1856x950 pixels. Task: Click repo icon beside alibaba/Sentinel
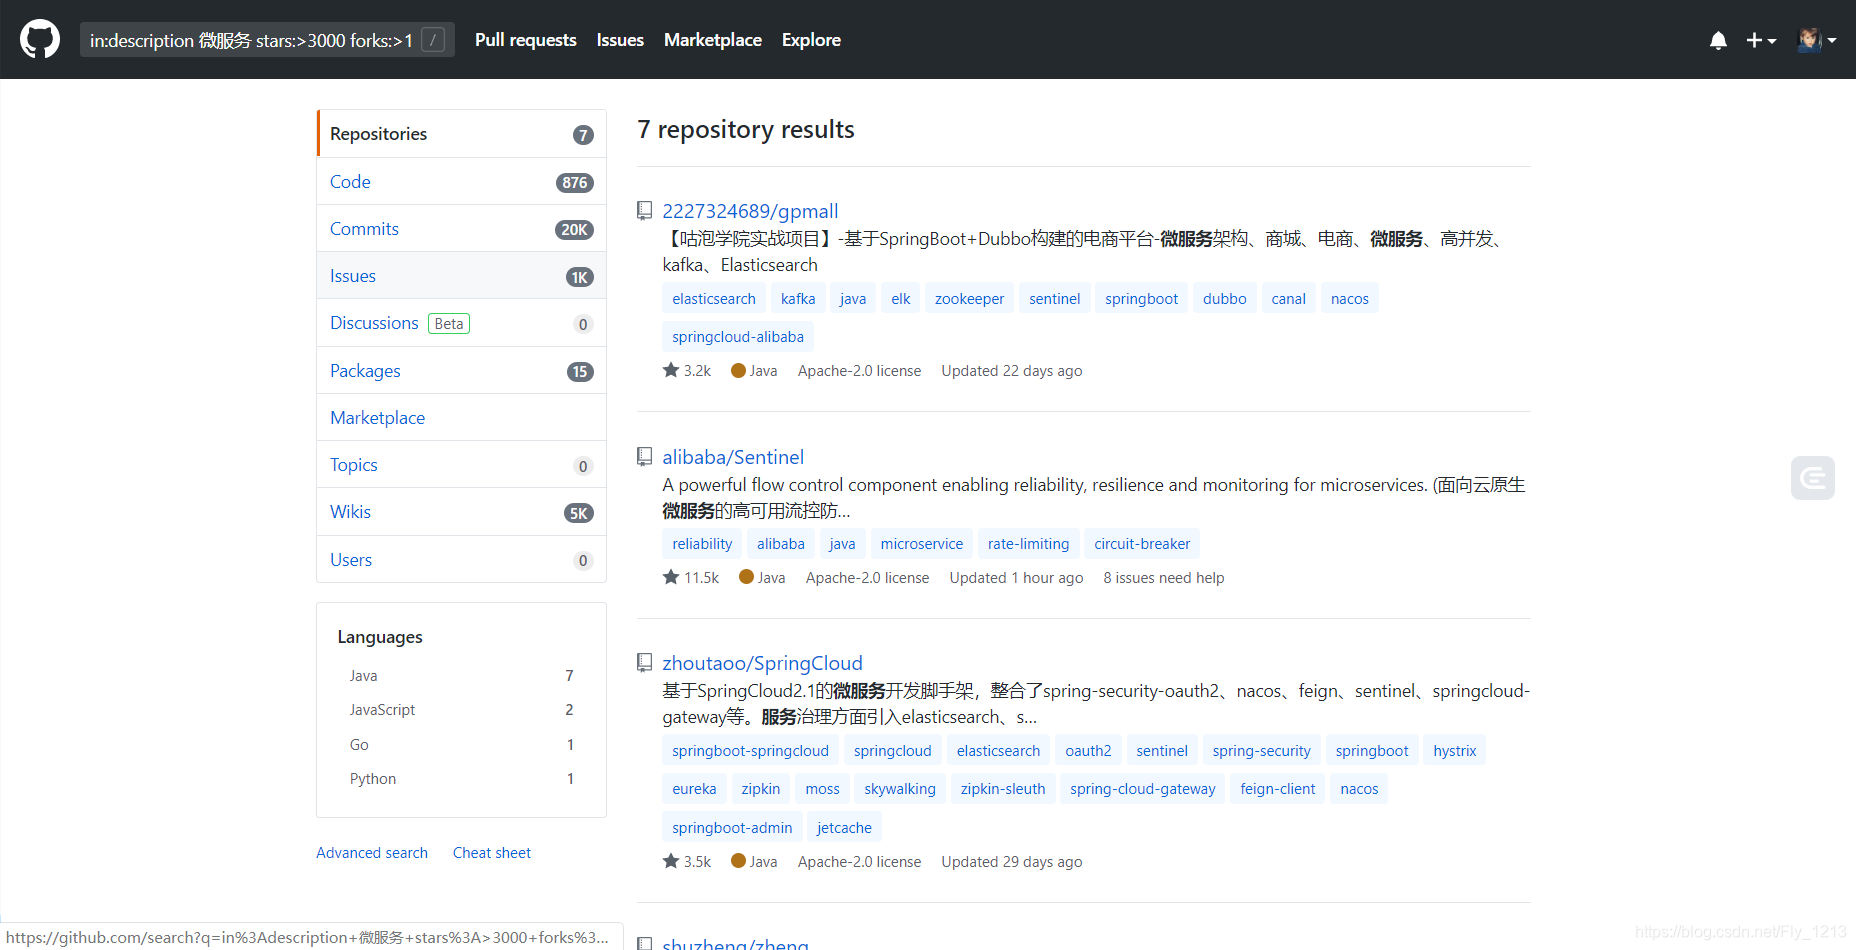point(645,457)
